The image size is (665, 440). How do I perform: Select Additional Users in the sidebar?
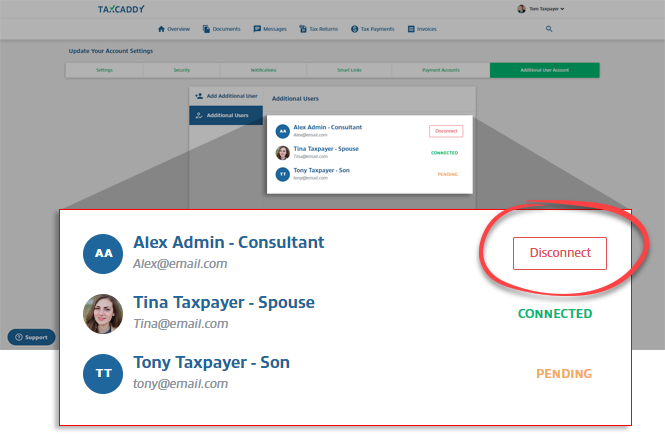point(226,115)
